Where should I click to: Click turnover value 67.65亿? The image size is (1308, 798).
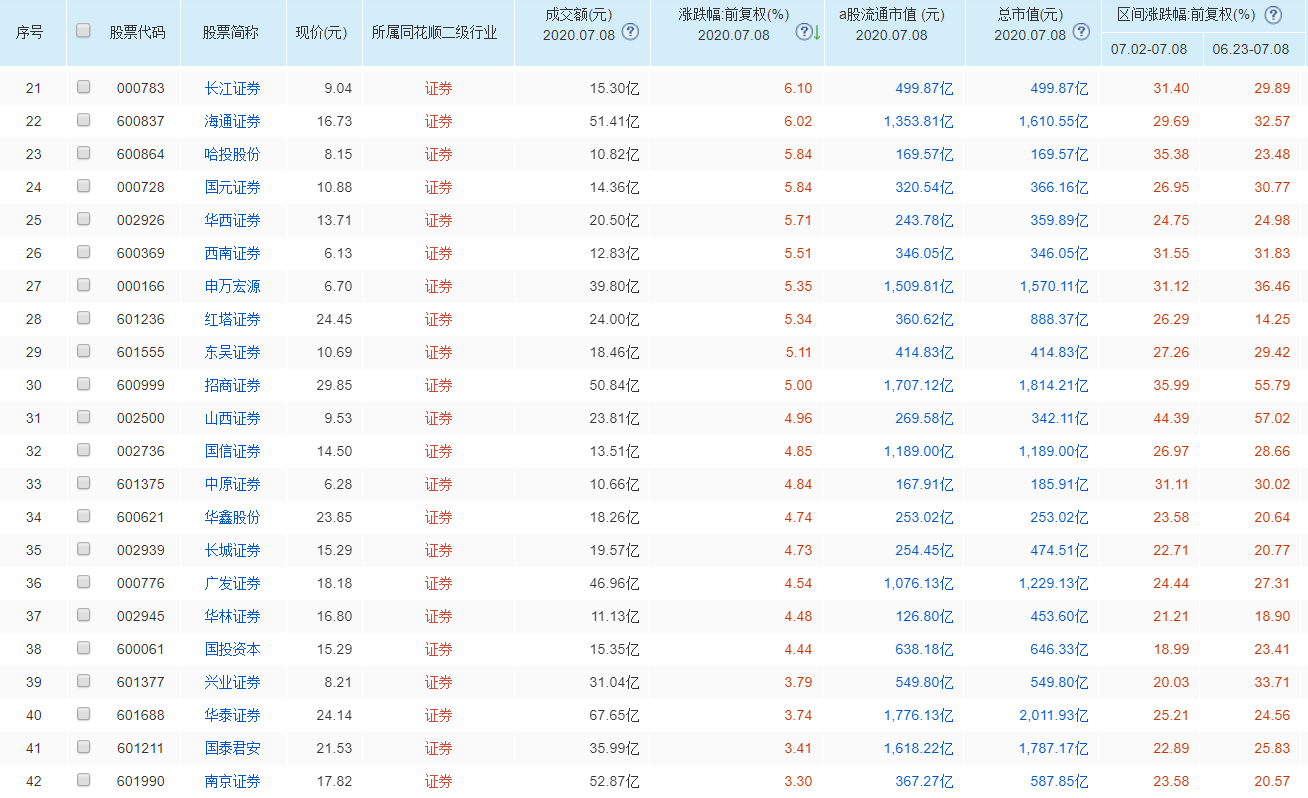pos(614,715)
